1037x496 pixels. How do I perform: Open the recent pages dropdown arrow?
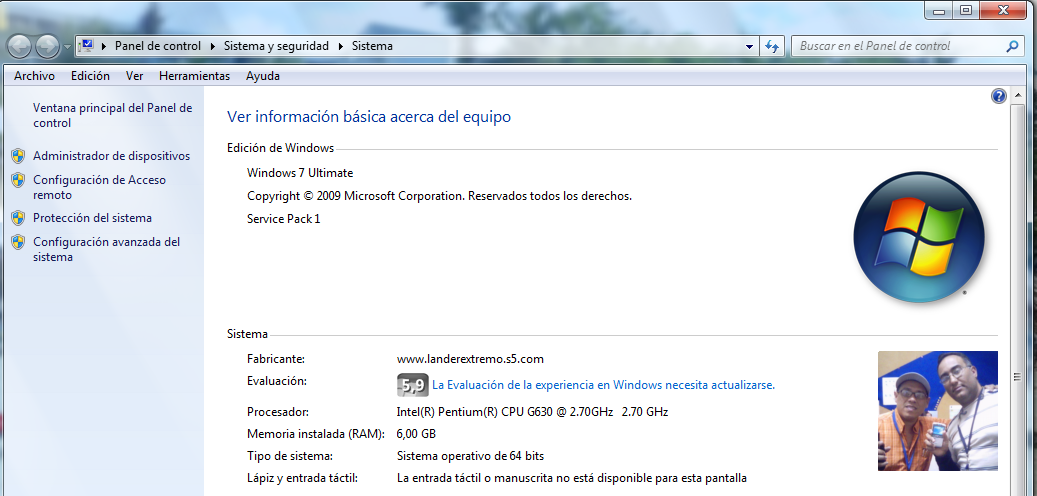[x=67, y=47]
